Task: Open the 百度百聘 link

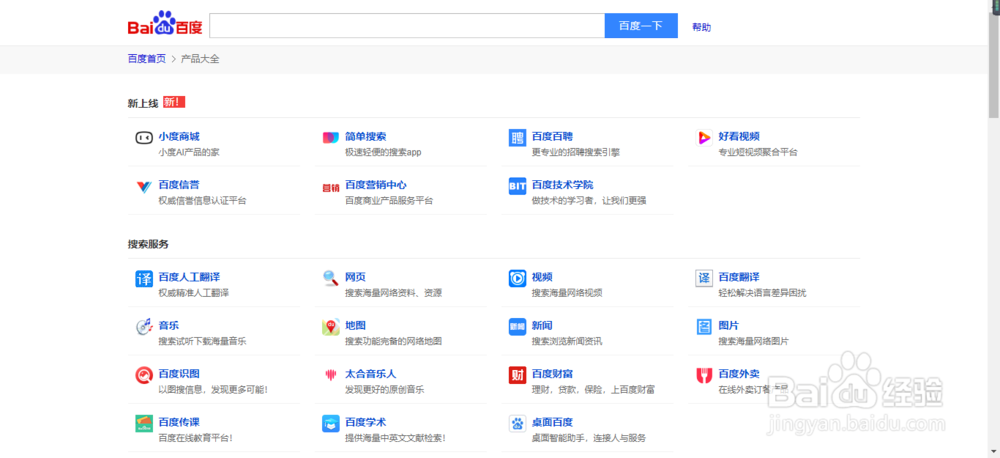Action: [552, 137]
